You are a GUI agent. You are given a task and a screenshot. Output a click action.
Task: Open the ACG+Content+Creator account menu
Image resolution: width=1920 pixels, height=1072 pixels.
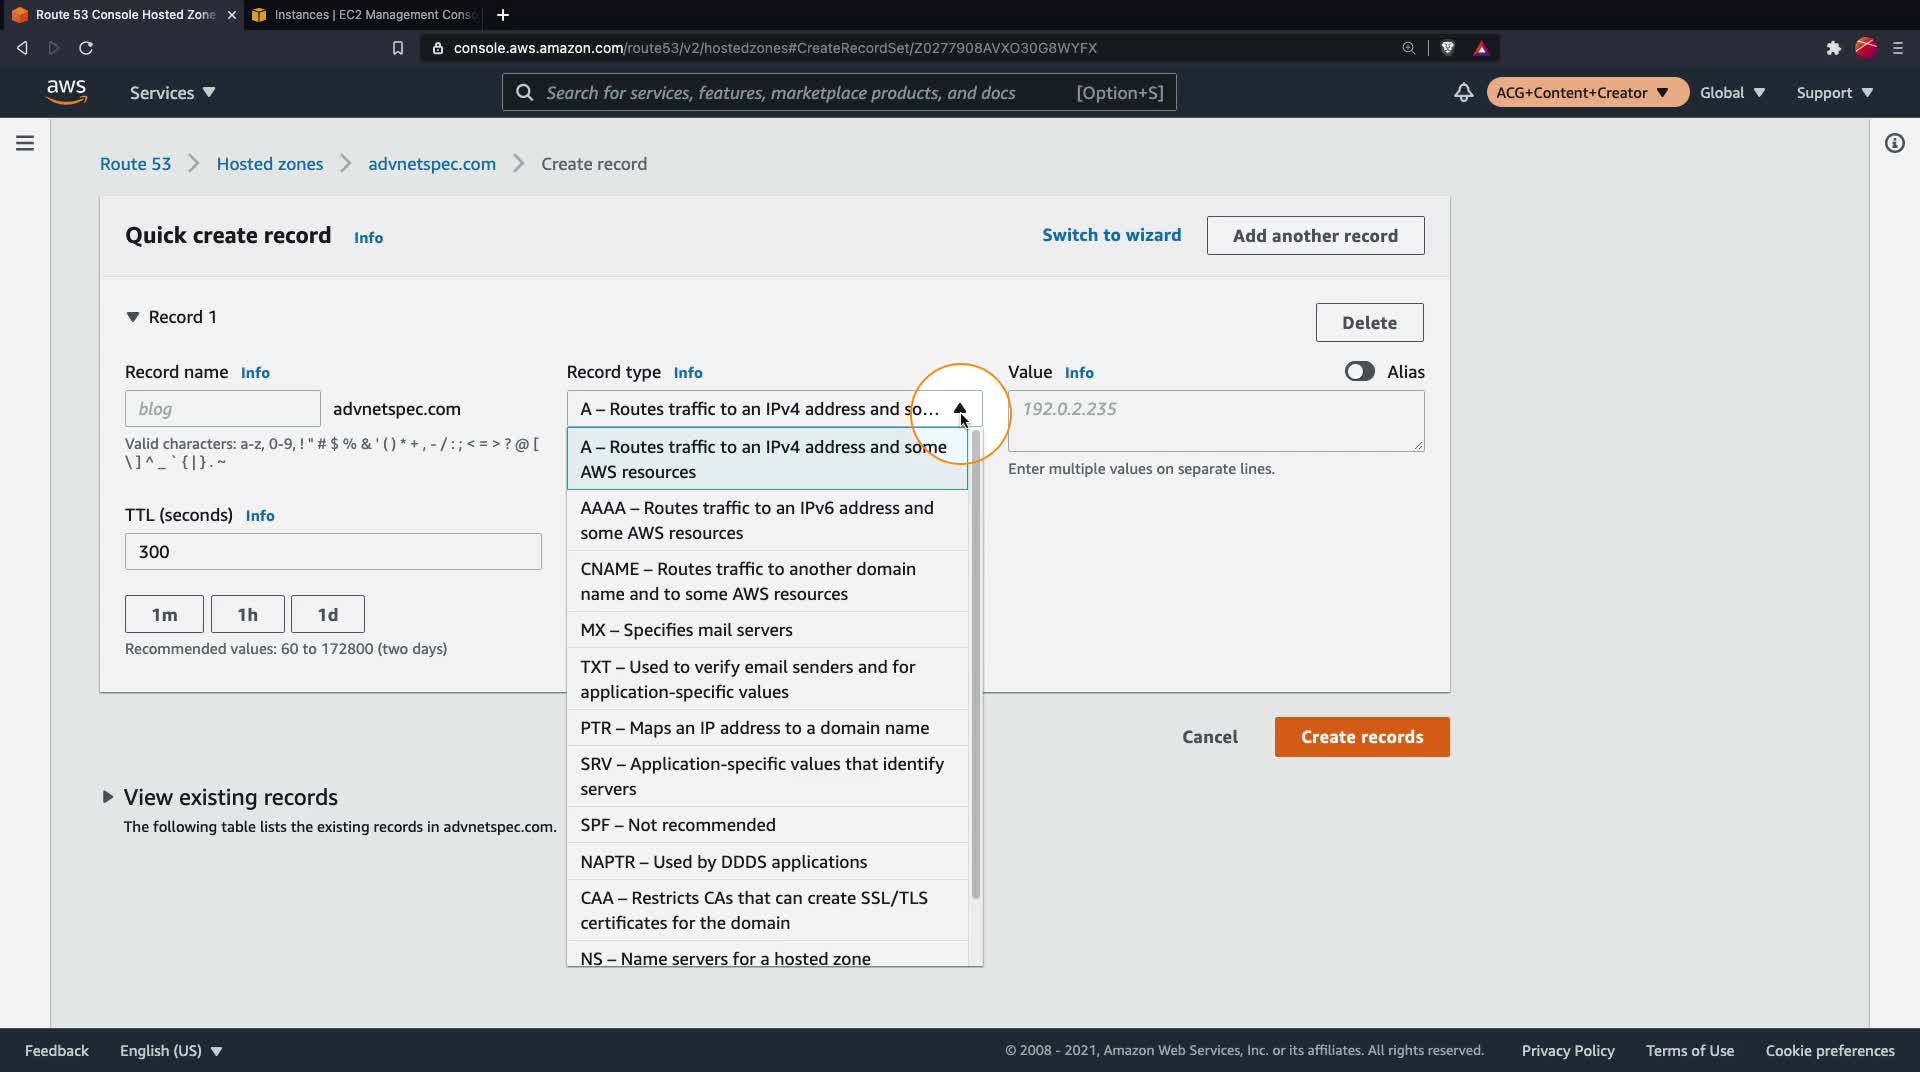click(1587, 92)
